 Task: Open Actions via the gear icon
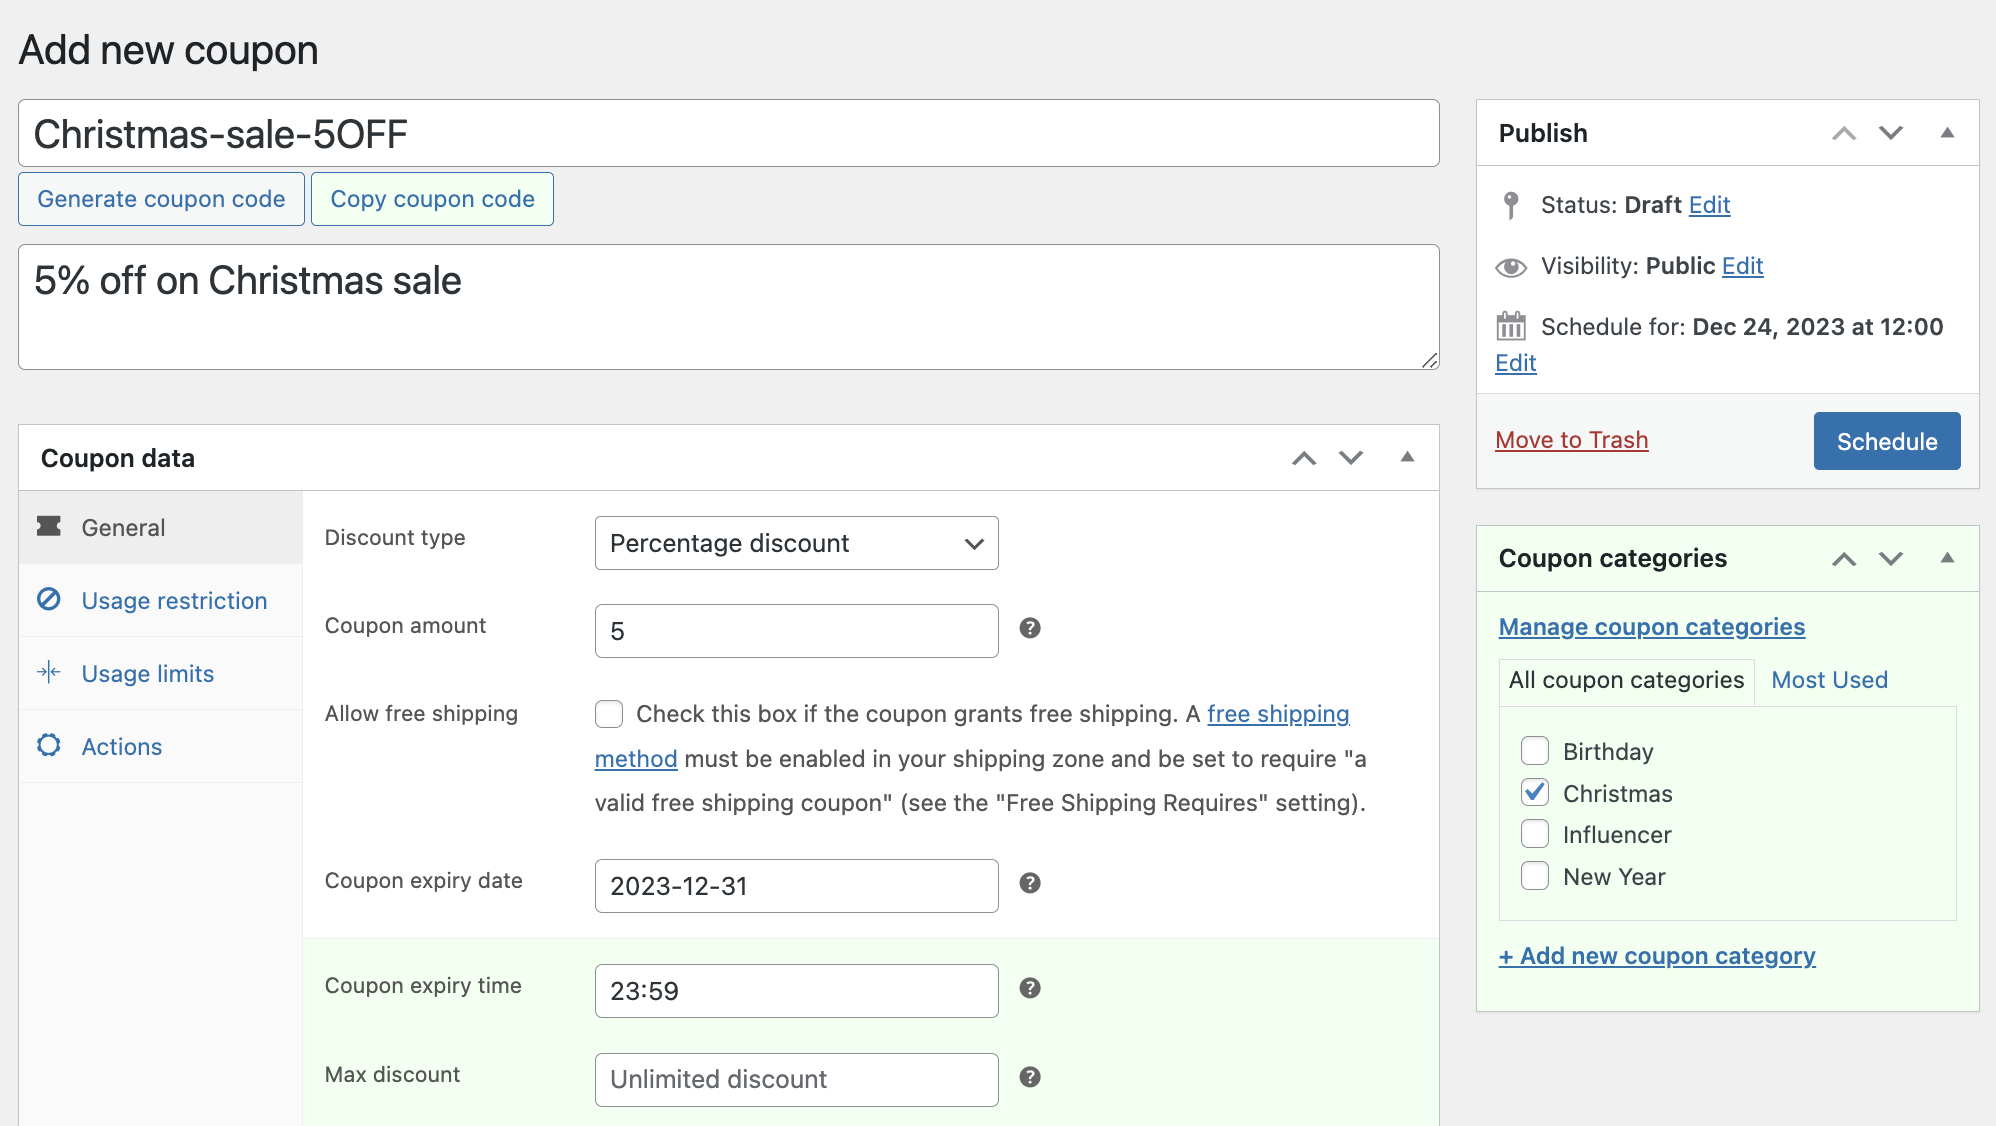(x=49, y=746)
